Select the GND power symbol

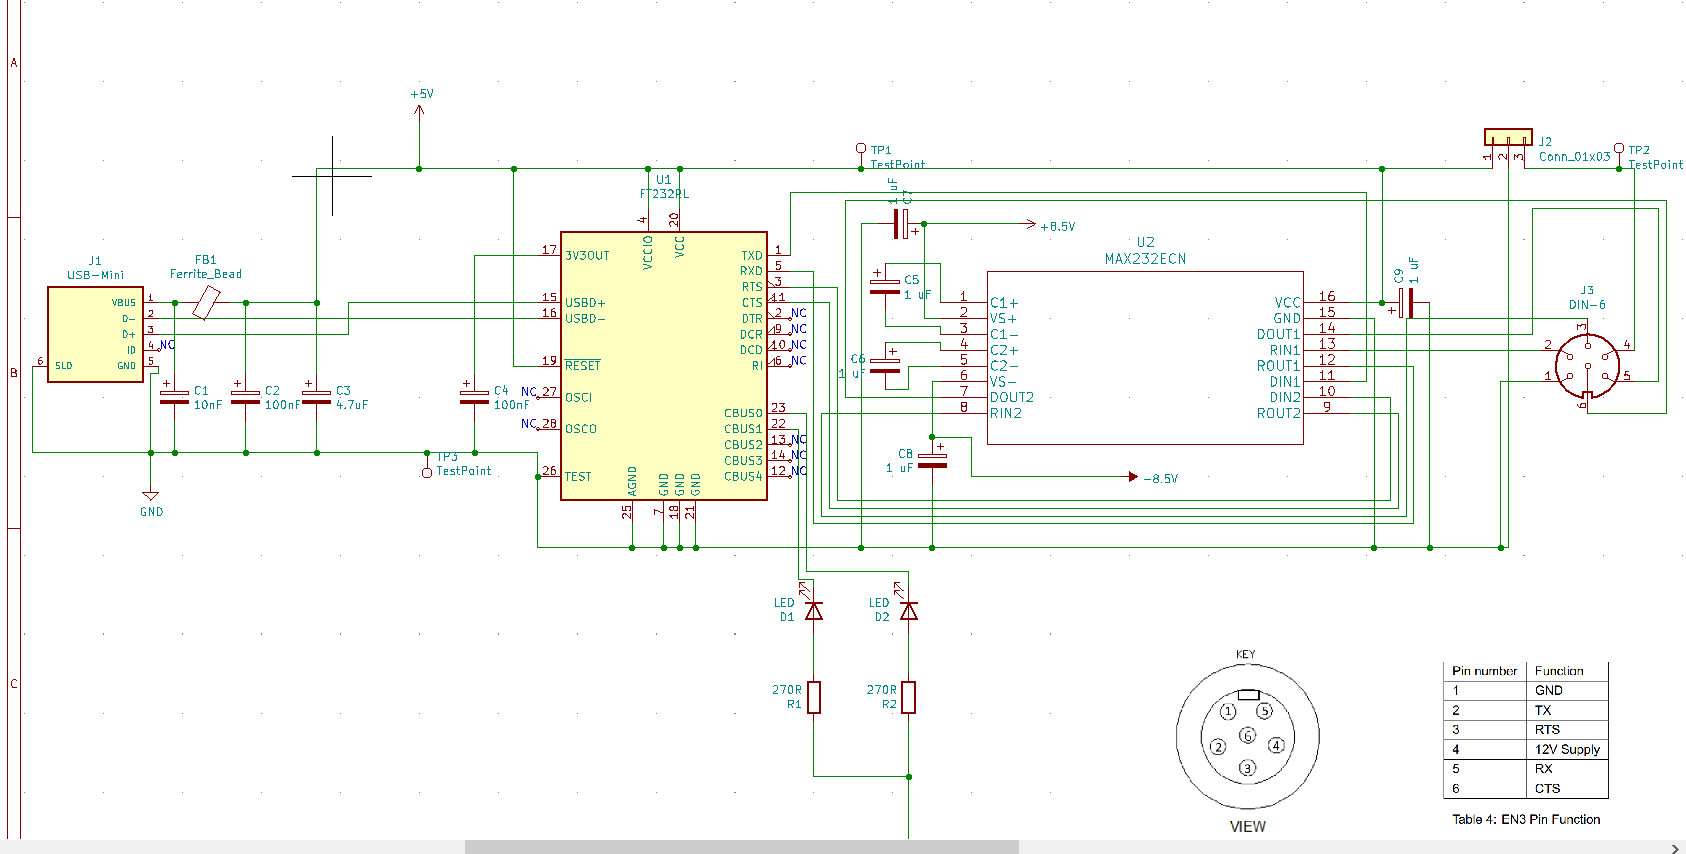[150, 495]
